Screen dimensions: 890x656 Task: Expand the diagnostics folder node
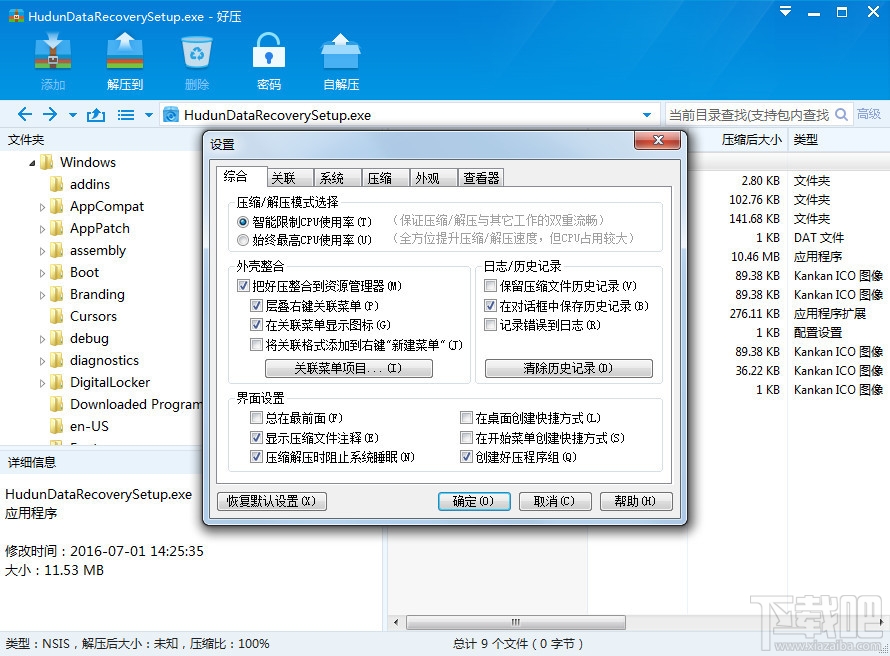(x=42, y=361)
